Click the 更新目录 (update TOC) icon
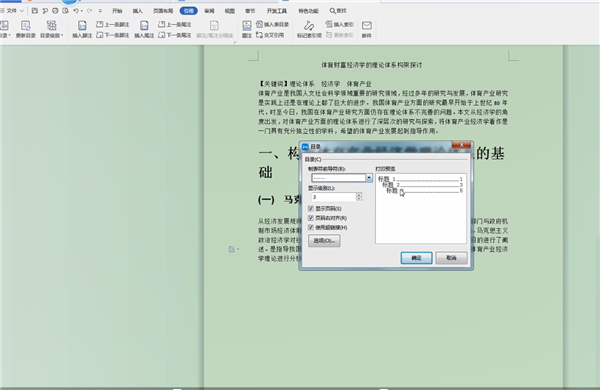600x390 pixels. (26, 26)
